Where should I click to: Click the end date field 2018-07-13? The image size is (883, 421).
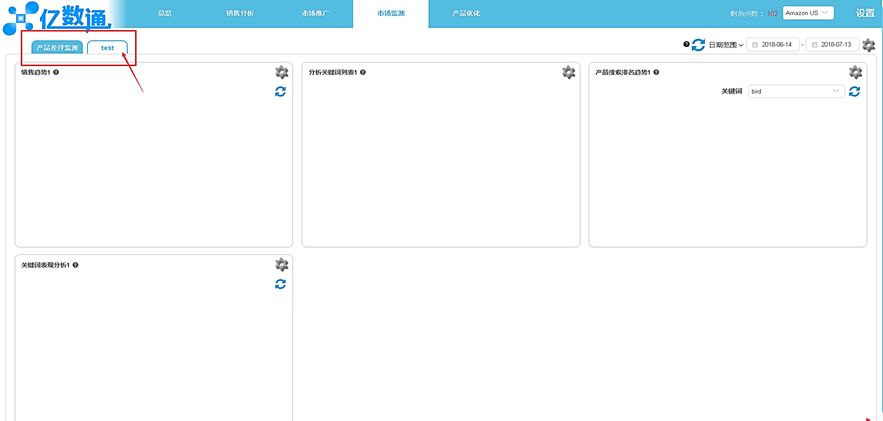[832, 44]
